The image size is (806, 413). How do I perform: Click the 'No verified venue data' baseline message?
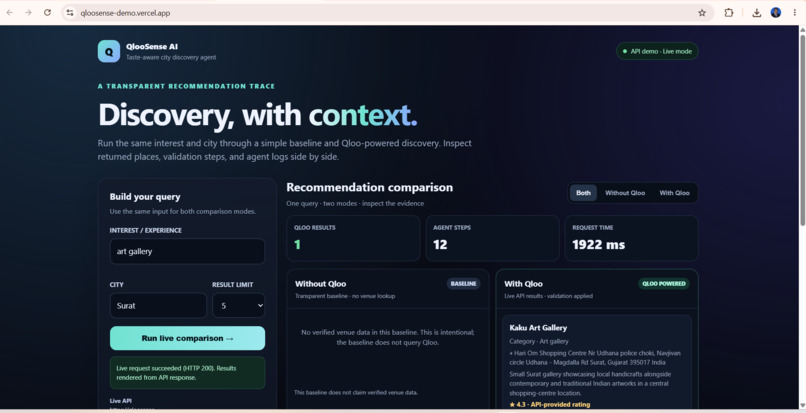pyautogui.click(x=388, y=337)
